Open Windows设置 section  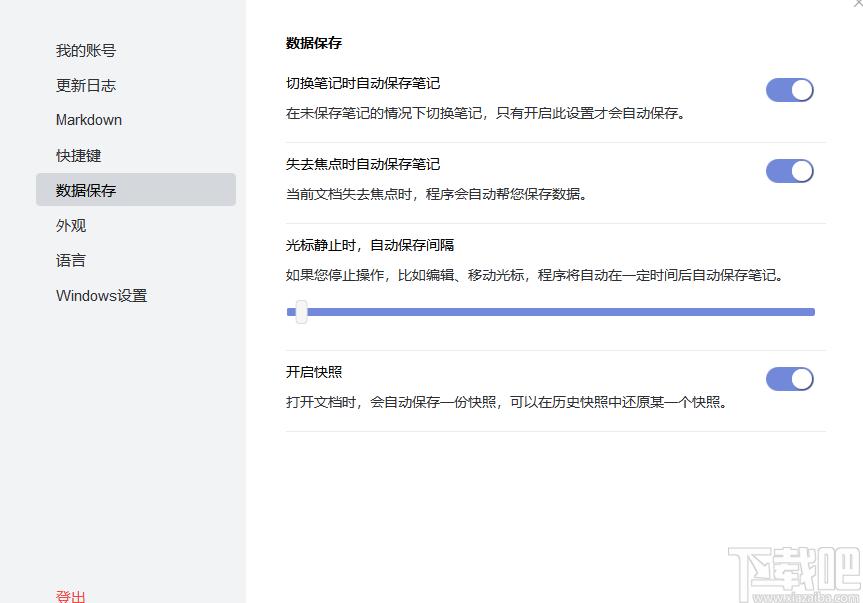coord(102,295)
